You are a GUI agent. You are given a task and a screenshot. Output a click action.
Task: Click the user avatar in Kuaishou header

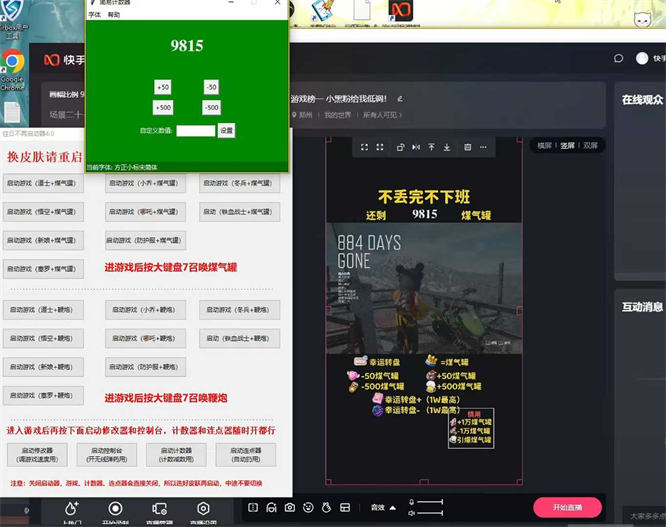click(x=642, y=58)
